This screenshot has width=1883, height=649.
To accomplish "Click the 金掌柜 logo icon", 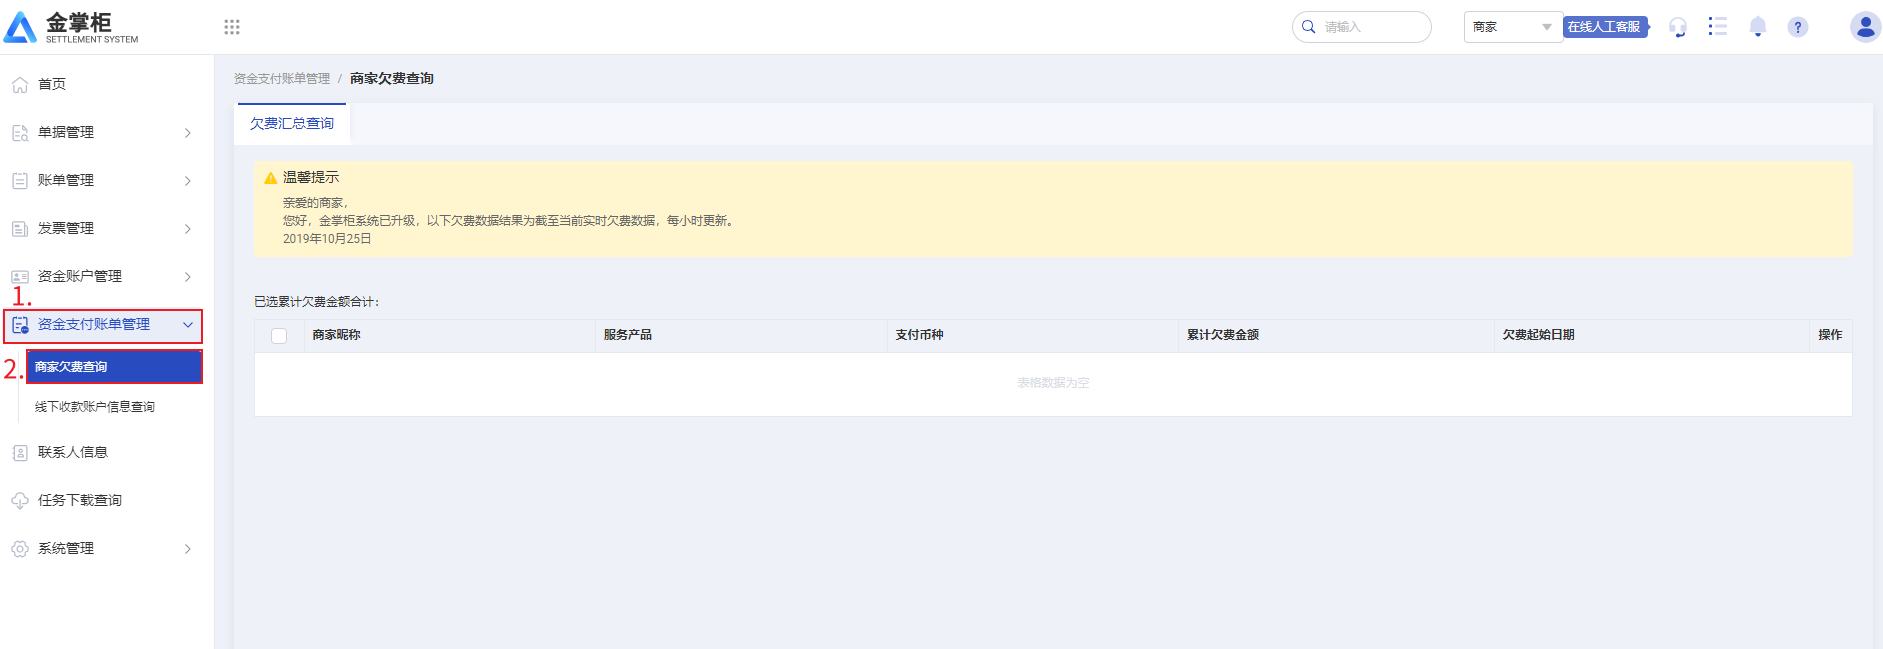I will (x=20, y=27).
